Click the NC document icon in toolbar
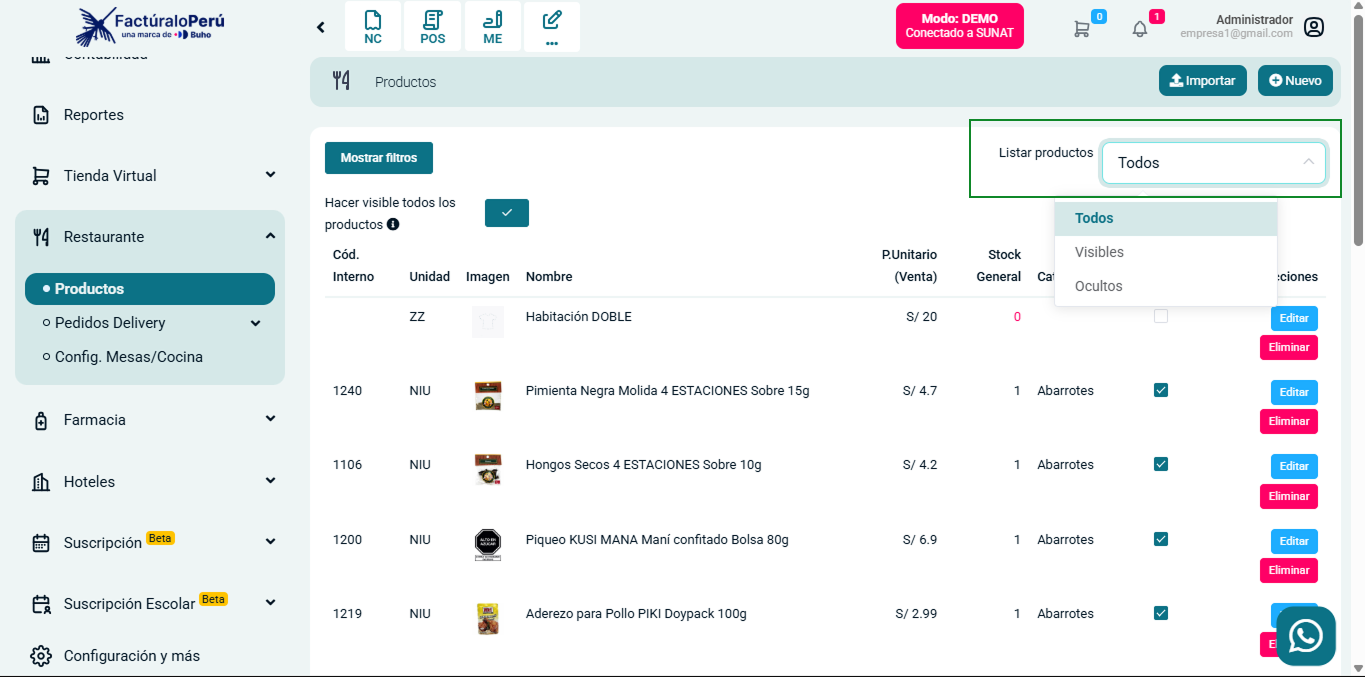Image resolution: width=1365 pixels, height=677 pixels. (x=373, y=27)
